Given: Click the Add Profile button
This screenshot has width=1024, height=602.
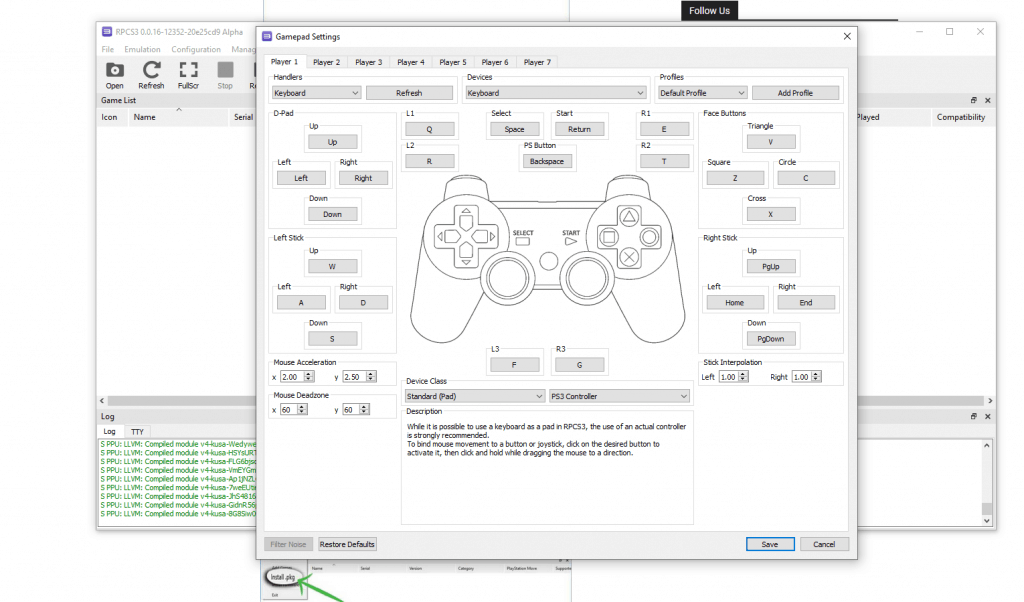Looking at the screenshot, I should pyautogui.click(x=795, y=93).
